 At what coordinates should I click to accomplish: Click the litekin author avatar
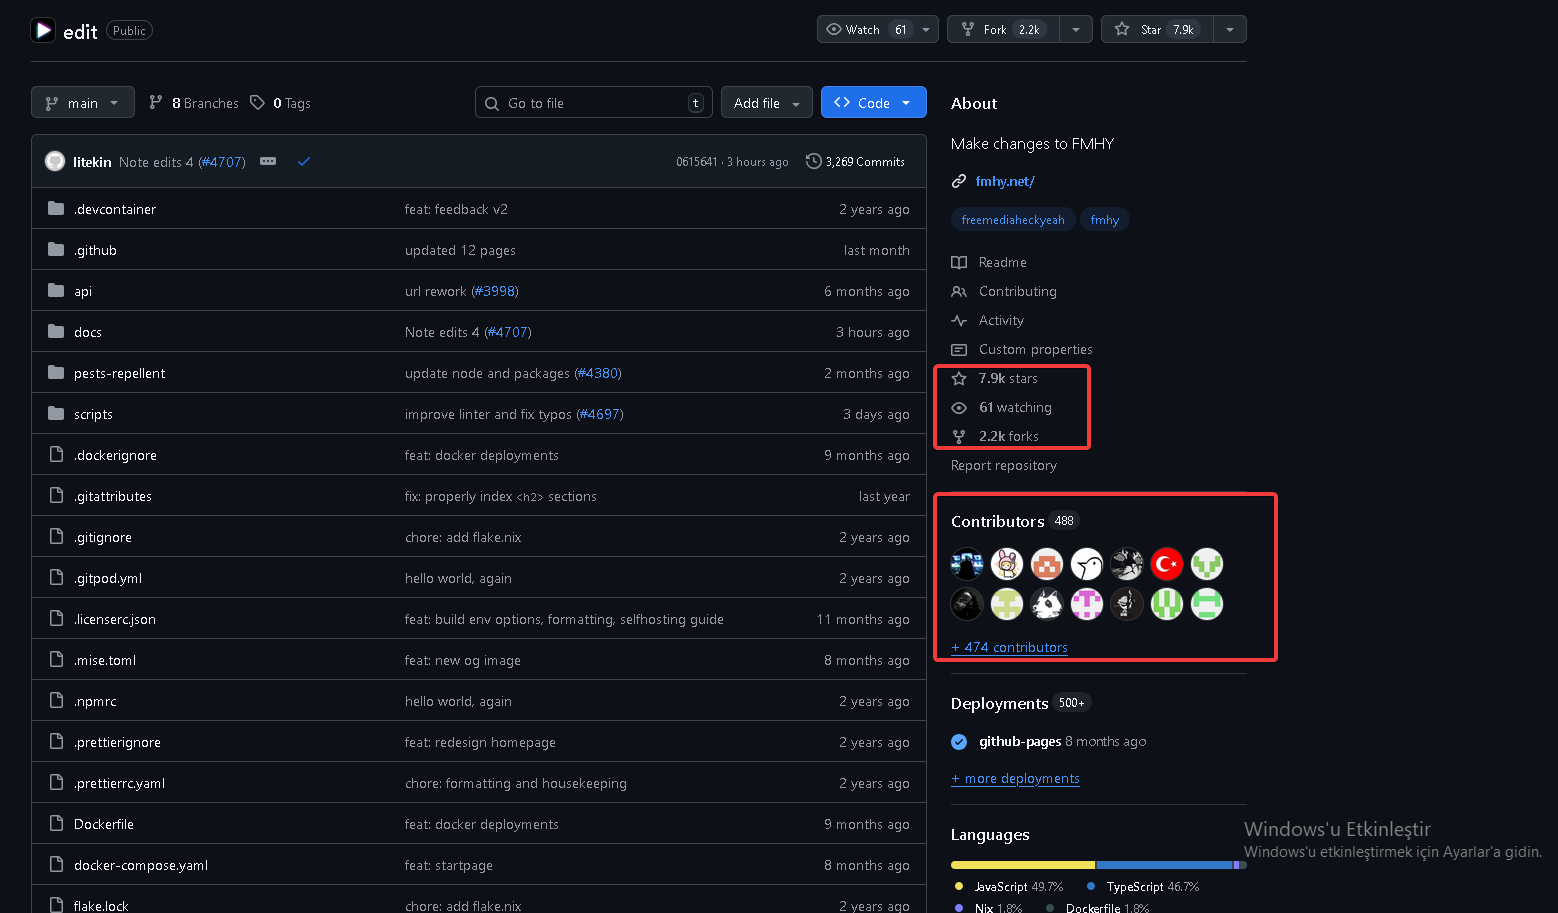click(x=55, y=161)
